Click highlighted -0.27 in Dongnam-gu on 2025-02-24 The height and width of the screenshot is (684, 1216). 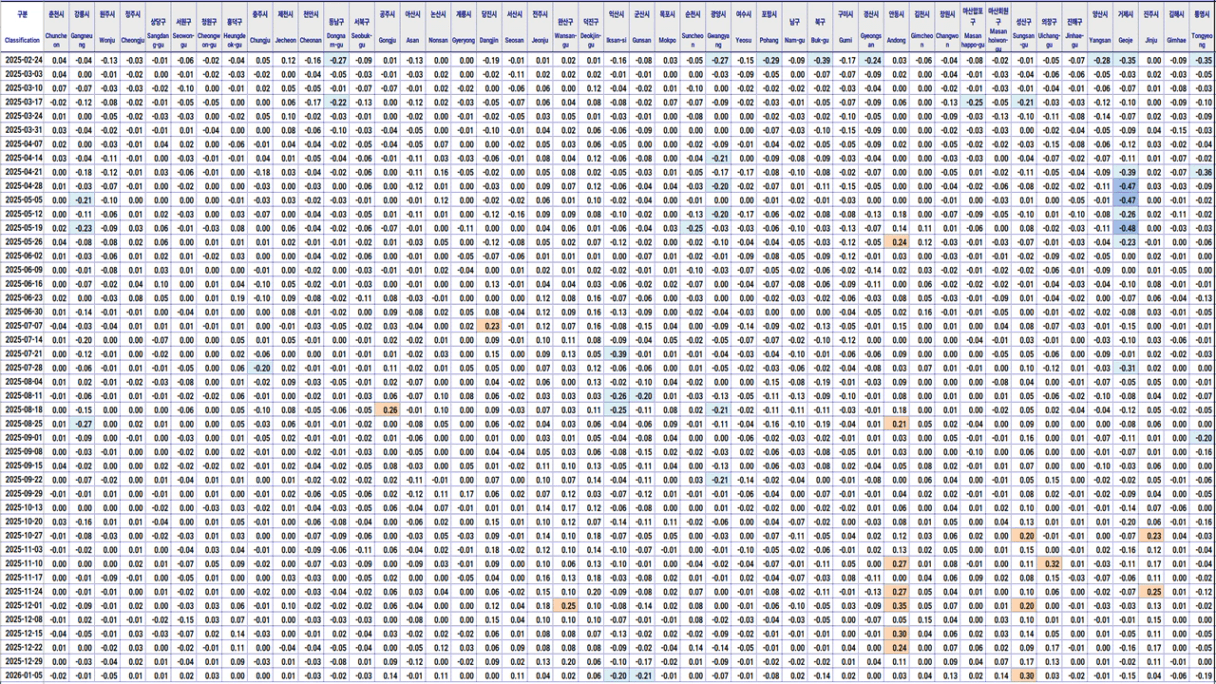338,61
